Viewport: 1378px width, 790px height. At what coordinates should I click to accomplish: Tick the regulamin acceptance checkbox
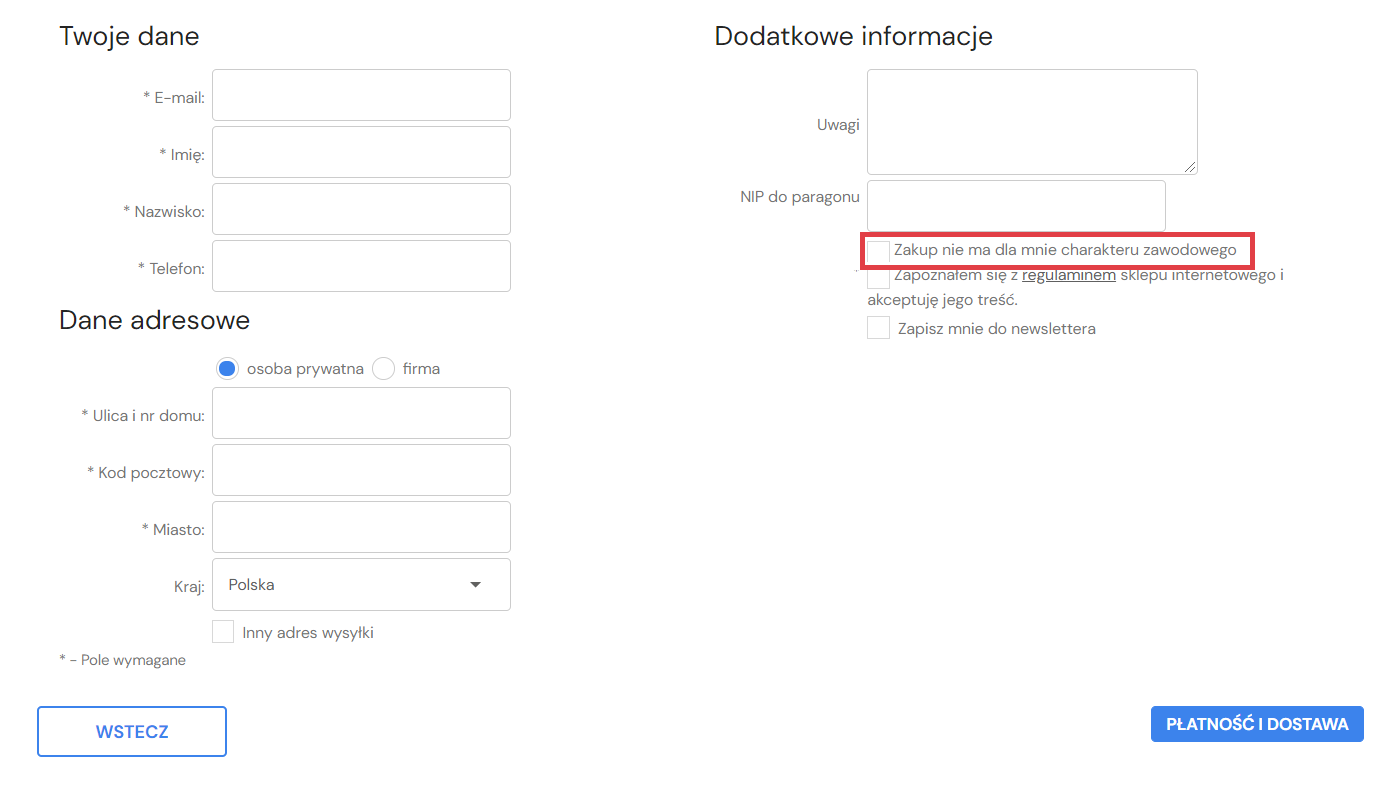click(x=878, y=278)
